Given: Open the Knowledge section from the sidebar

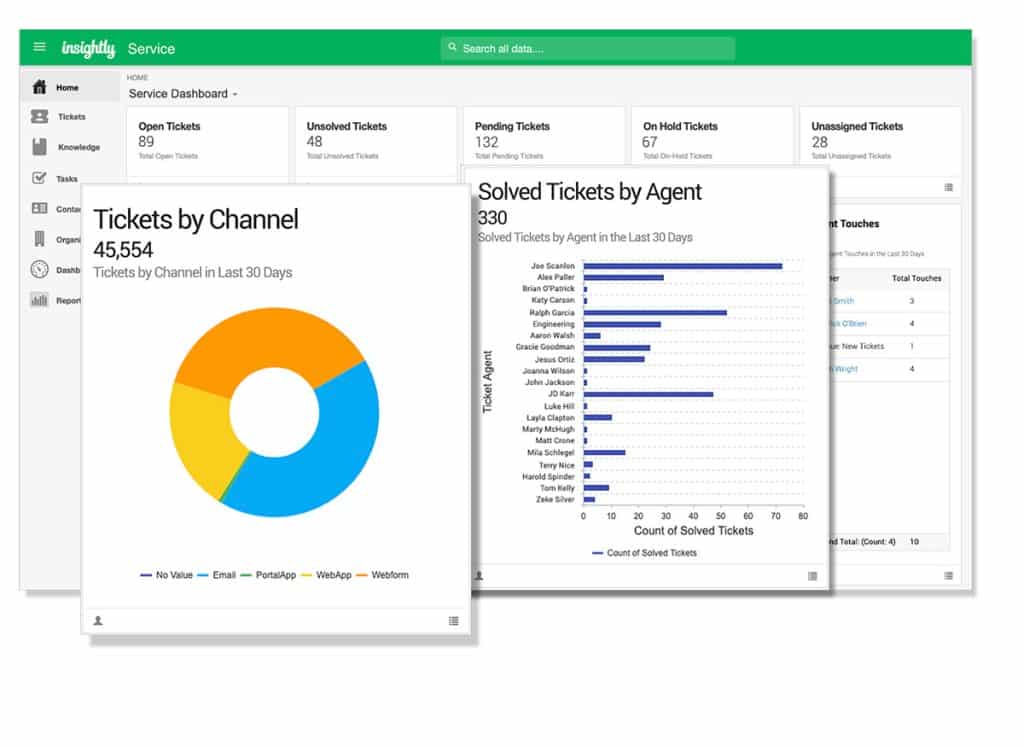Looking at the screenshot, I should click(x=40, y=147).
